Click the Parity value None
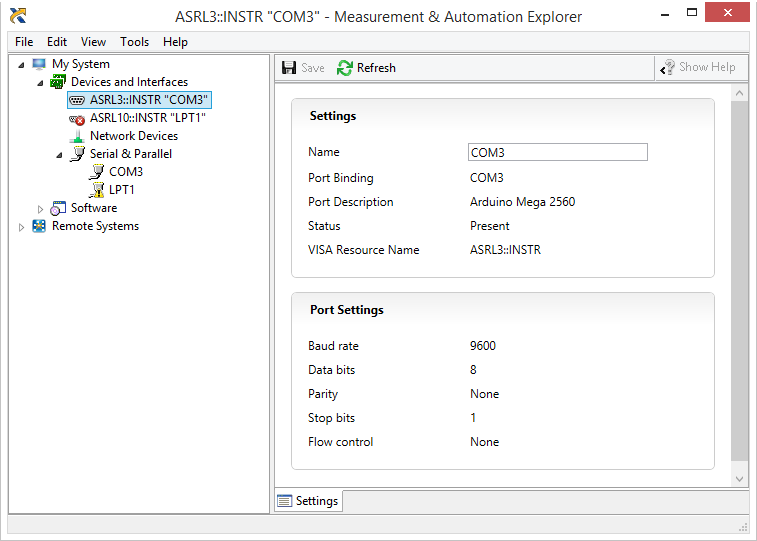This screenshot has width=757, height=541. point(485,394)
